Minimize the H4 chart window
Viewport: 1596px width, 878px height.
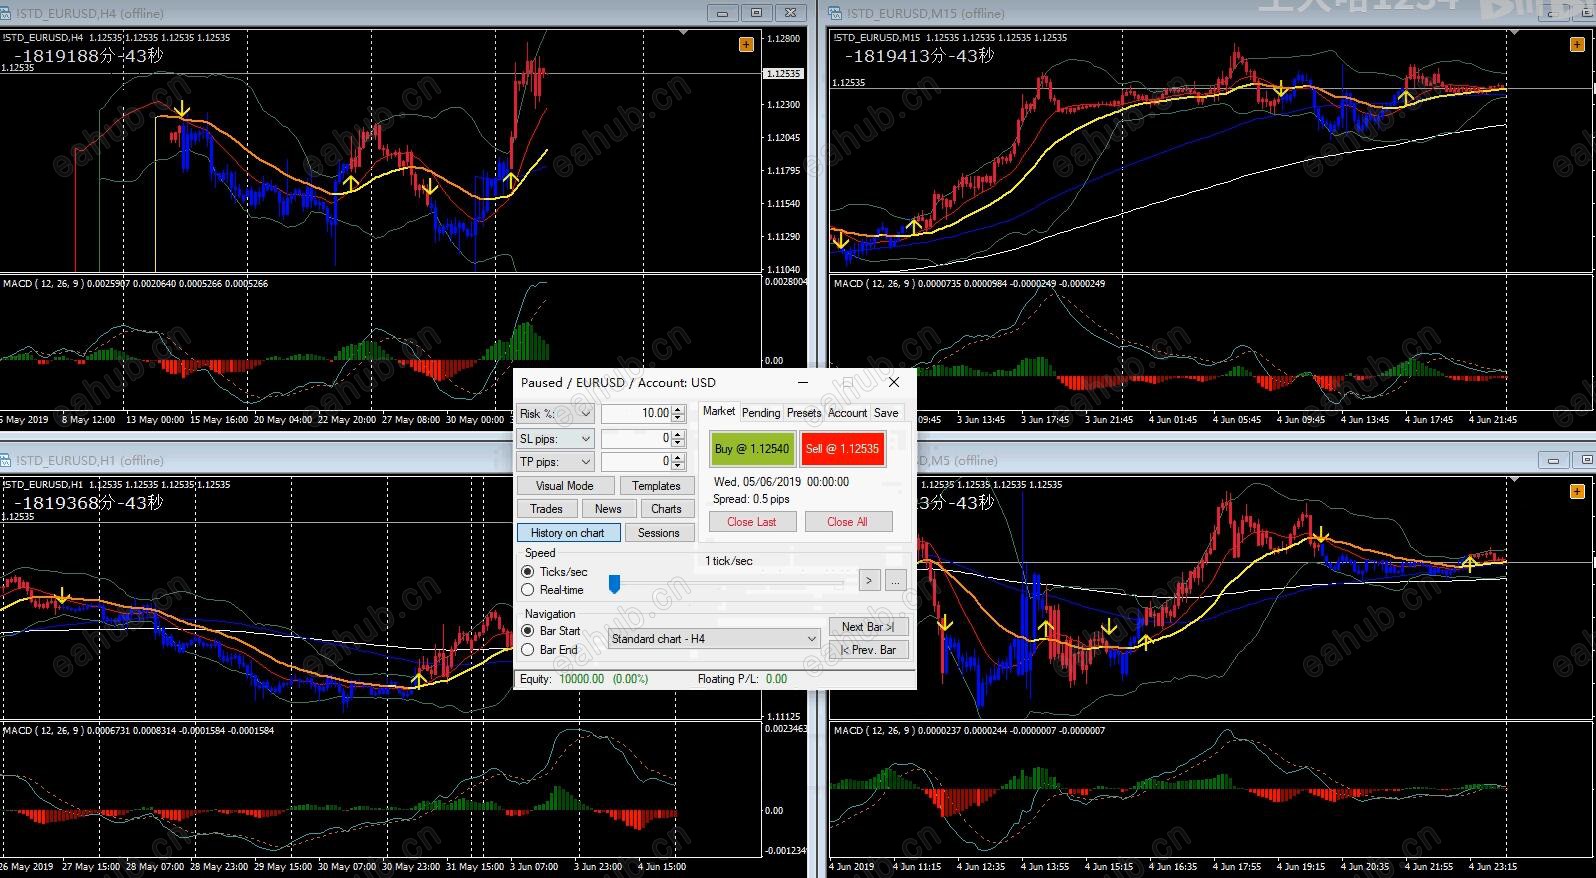(x=723, y=13)
